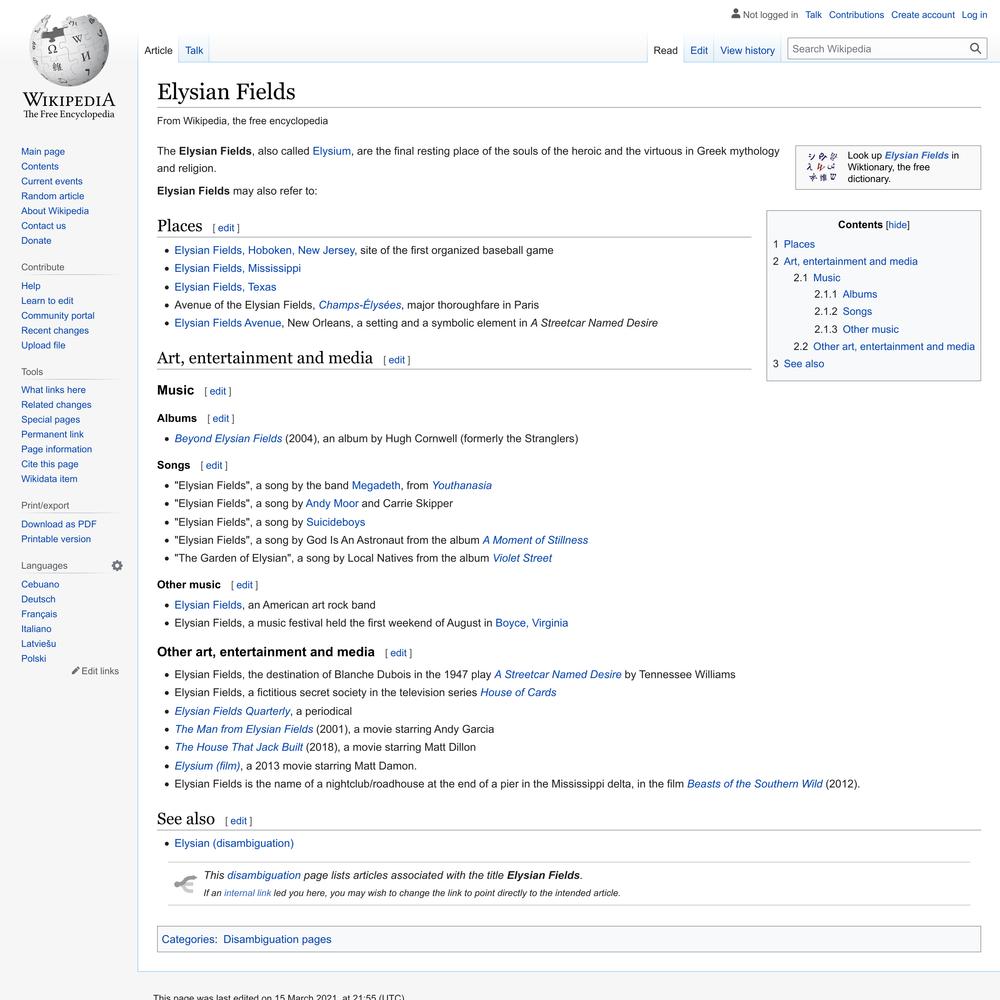Click Create account link

pos(923,15)
